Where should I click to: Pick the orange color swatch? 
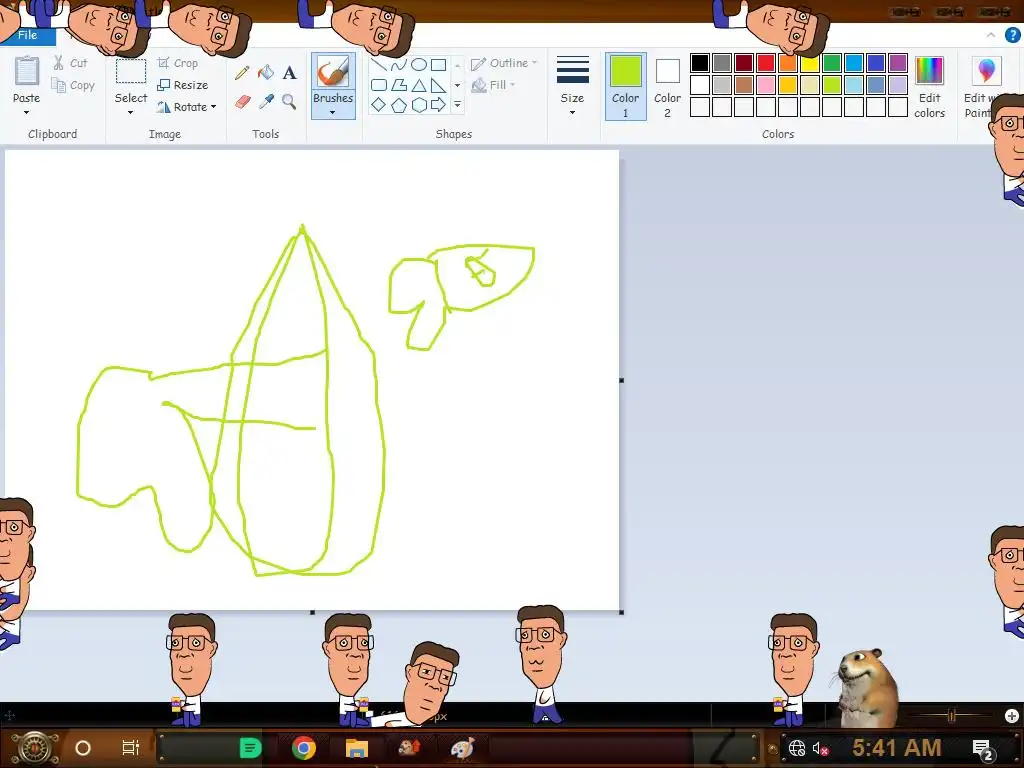(x=788, y=63)
